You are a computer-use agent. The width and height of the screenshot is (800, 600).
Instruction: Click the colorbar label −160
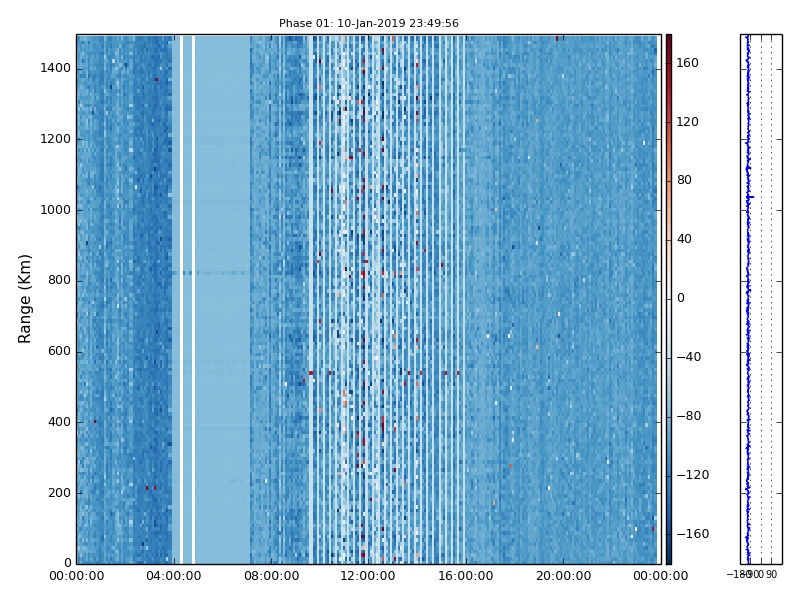tap(693, 534)
